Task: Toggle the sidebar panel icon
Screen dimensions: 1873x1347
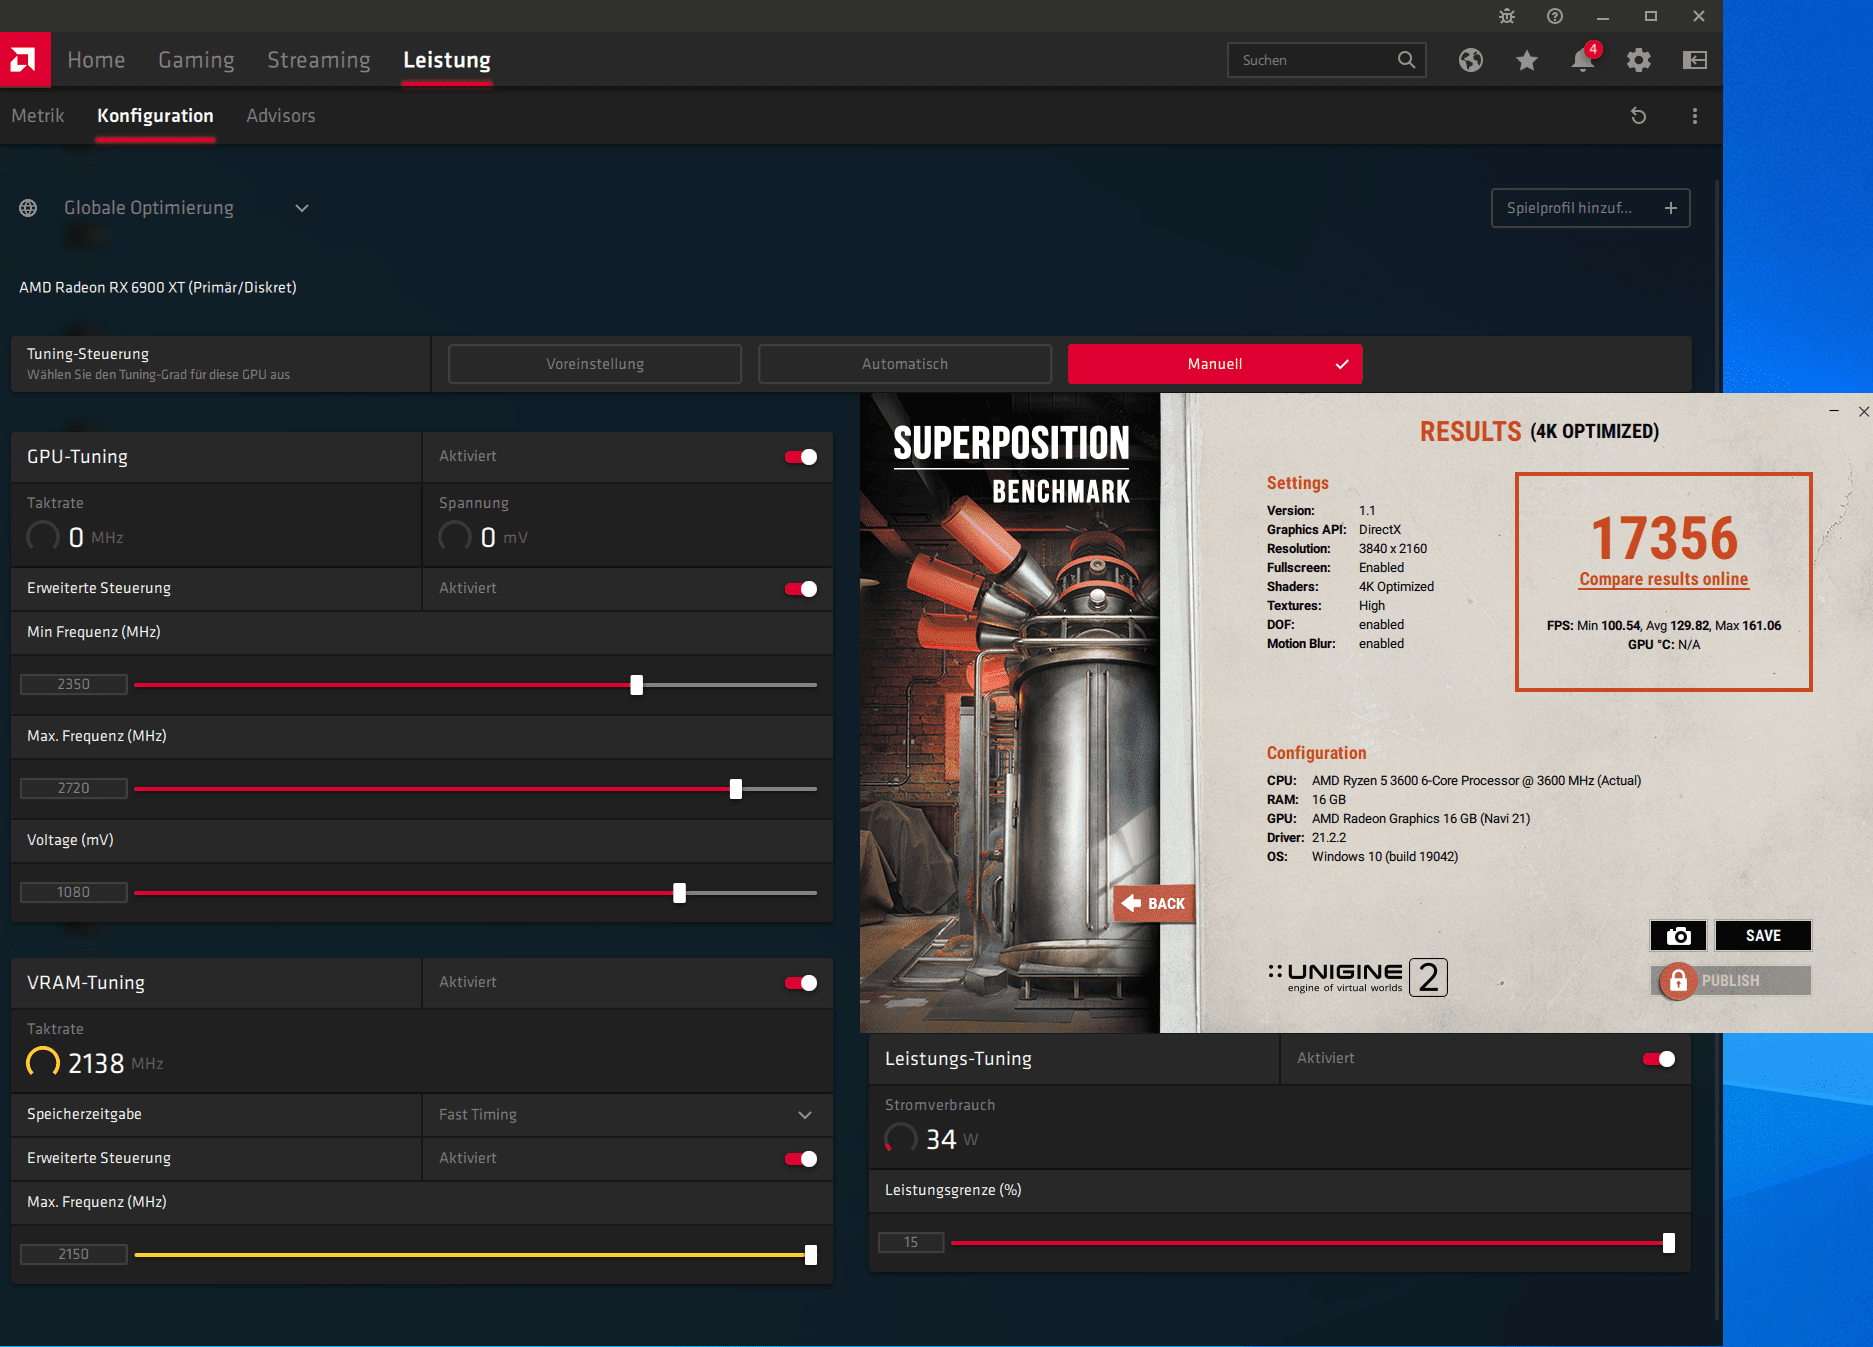Action: (x=1694, y=60)
